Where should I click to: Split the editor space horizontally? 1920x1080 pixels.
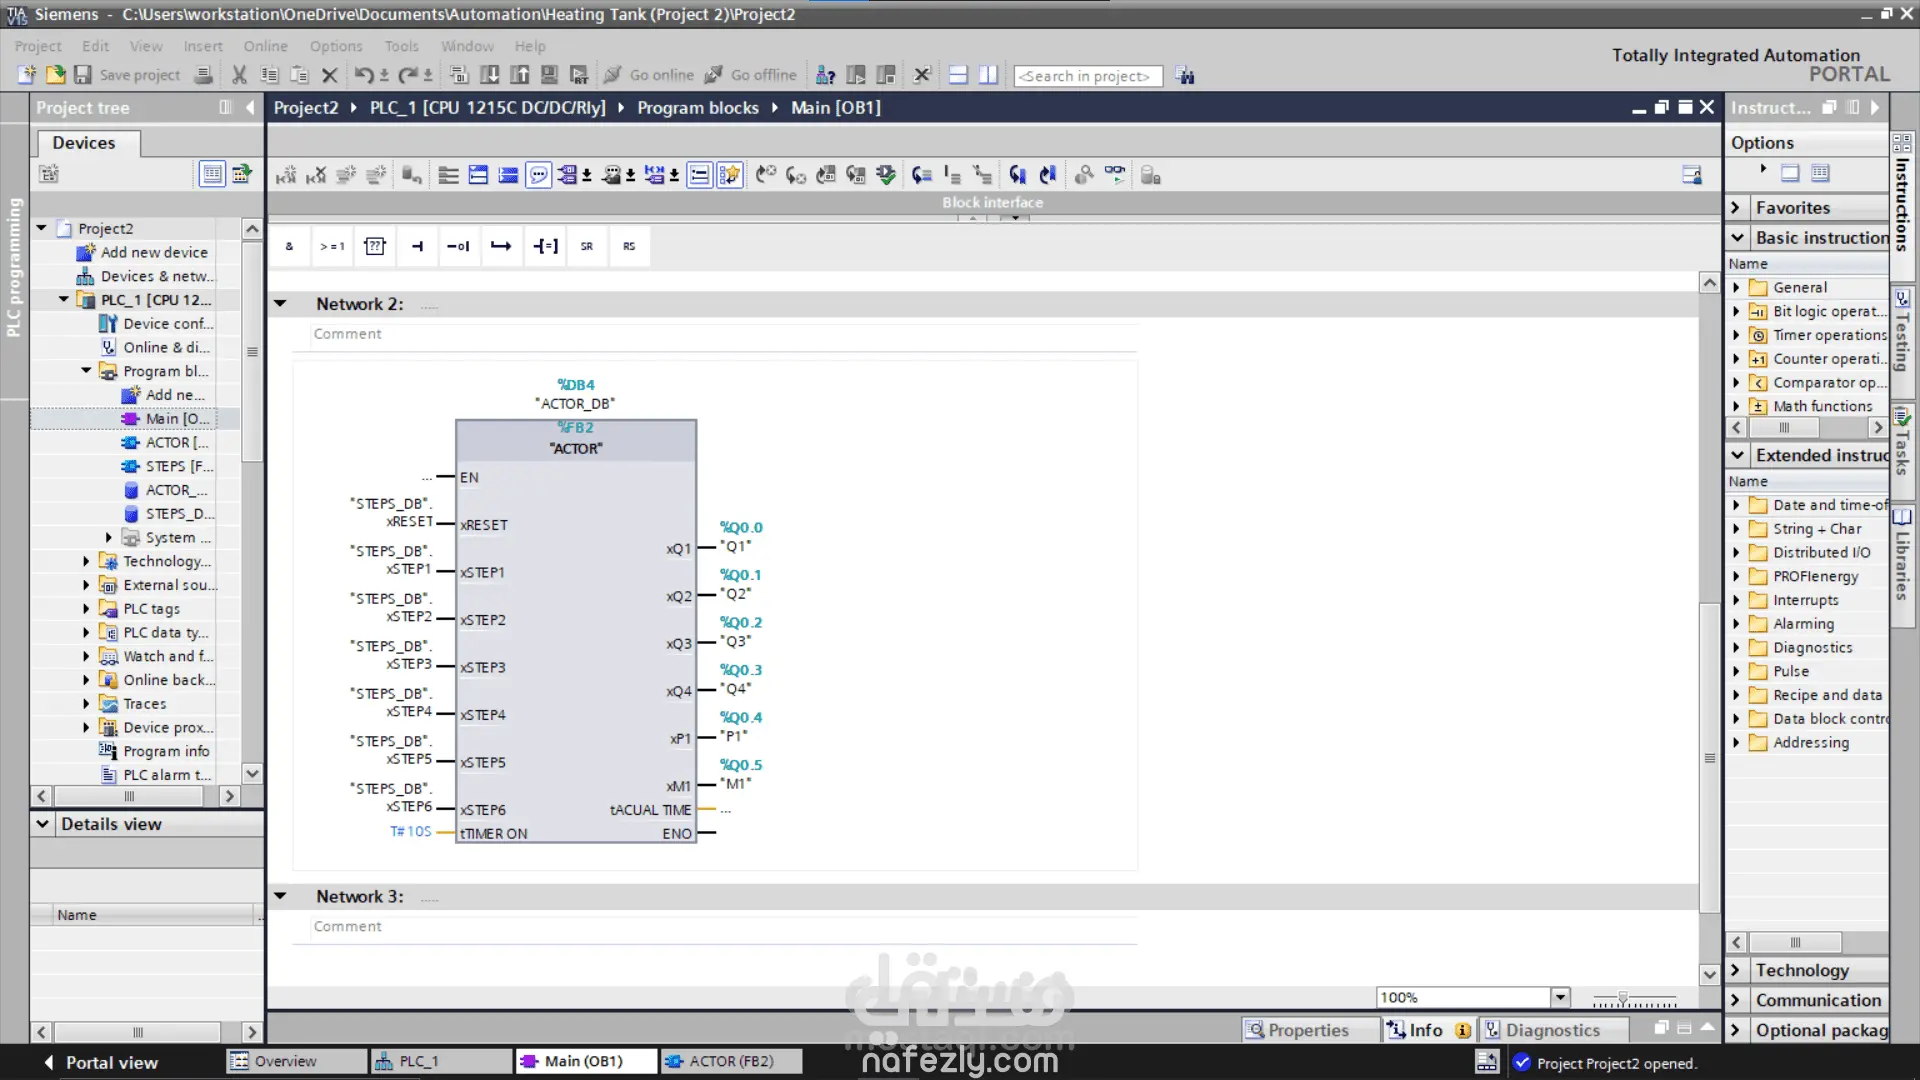(958, 75)
